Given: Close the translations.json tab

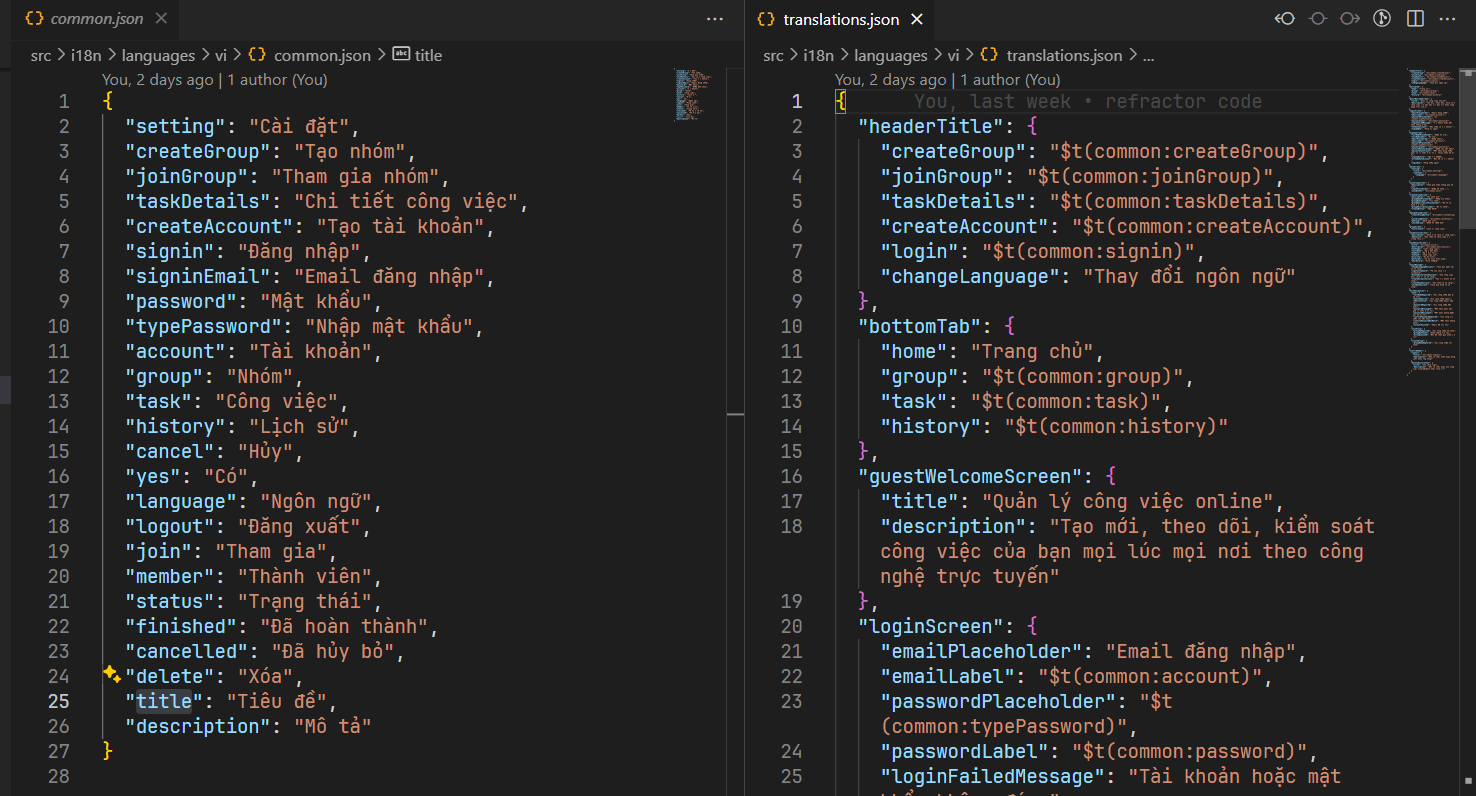Looking at the screenshot, I should (917, 19).
